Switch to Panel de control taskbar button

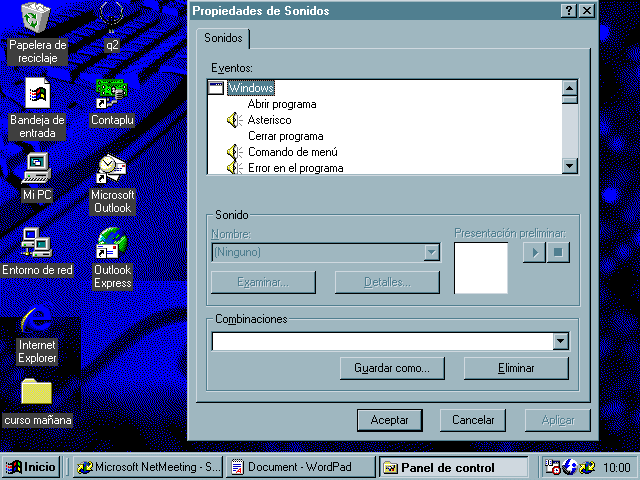(453, 467)
